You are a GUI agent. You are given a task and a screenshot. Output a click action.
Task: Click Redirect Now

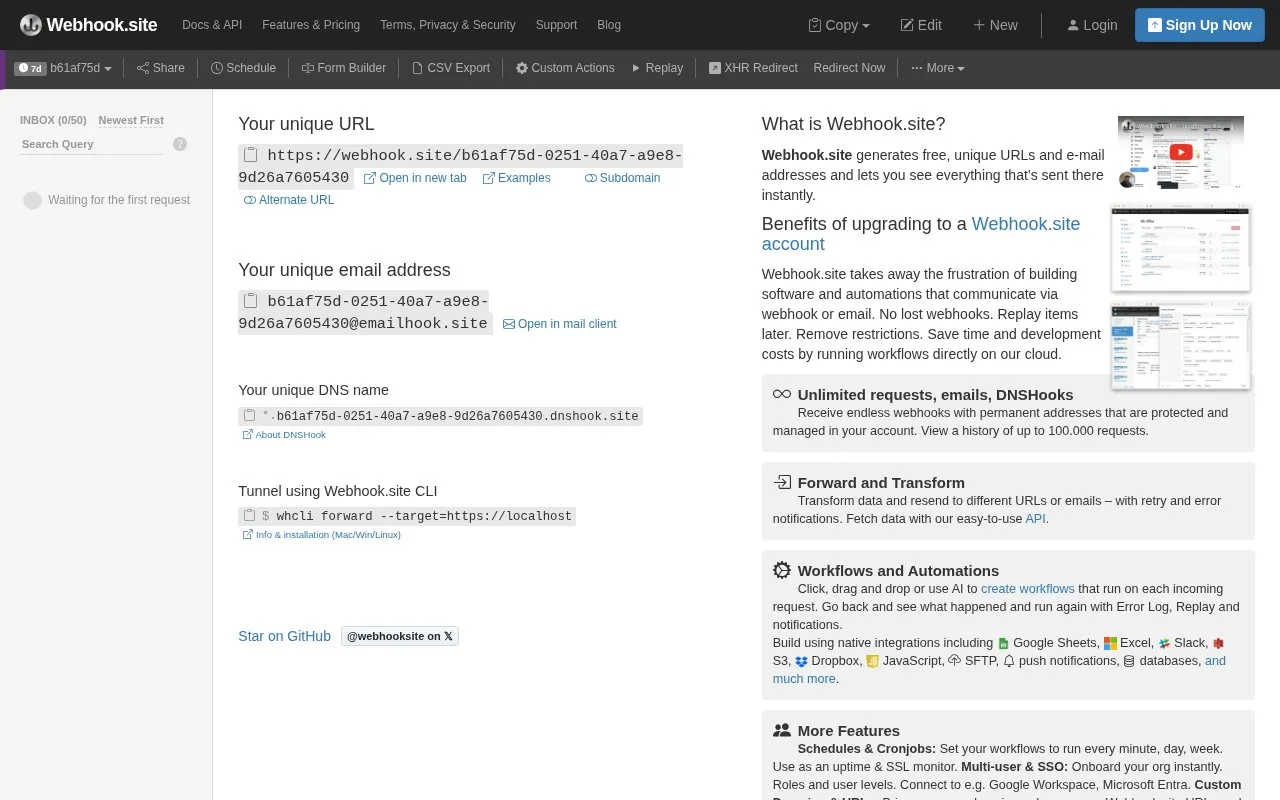tap(849, 68)
